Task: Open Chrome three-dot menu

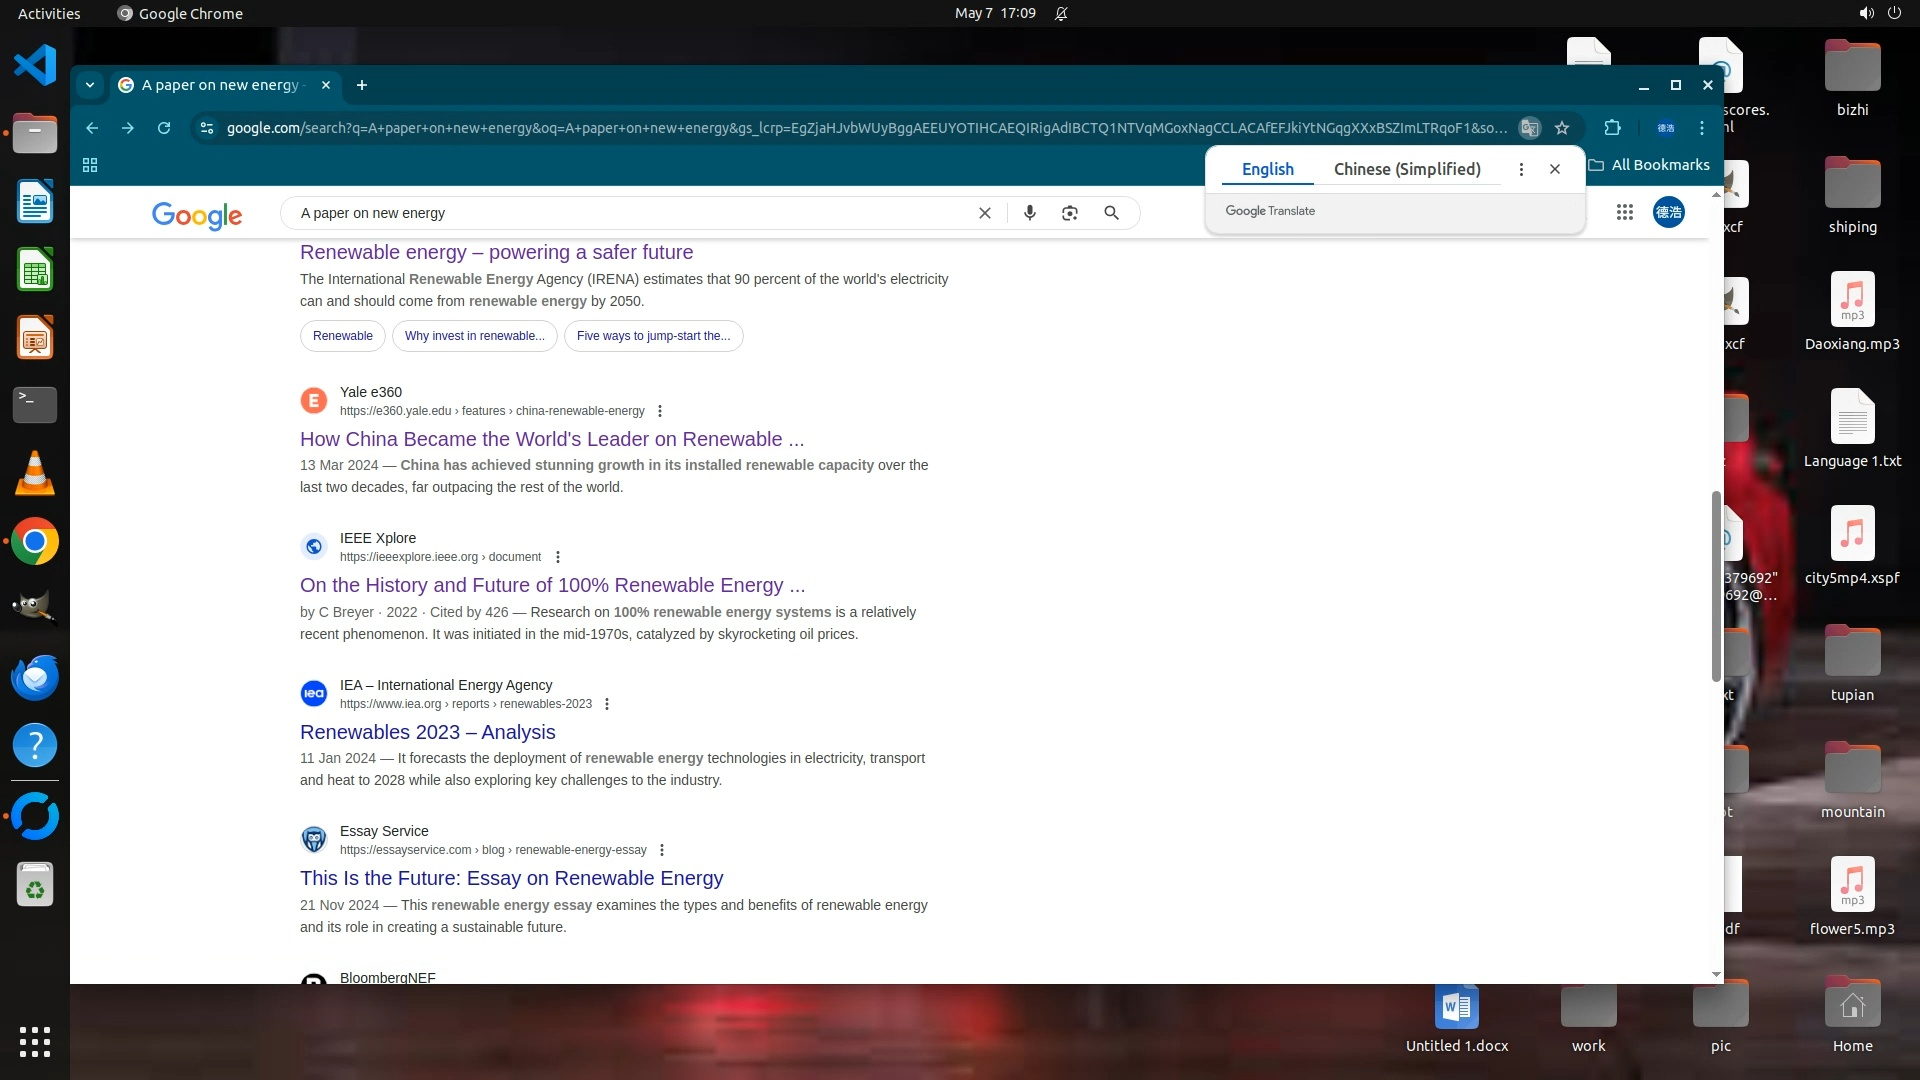Action: coord(1701,128)
